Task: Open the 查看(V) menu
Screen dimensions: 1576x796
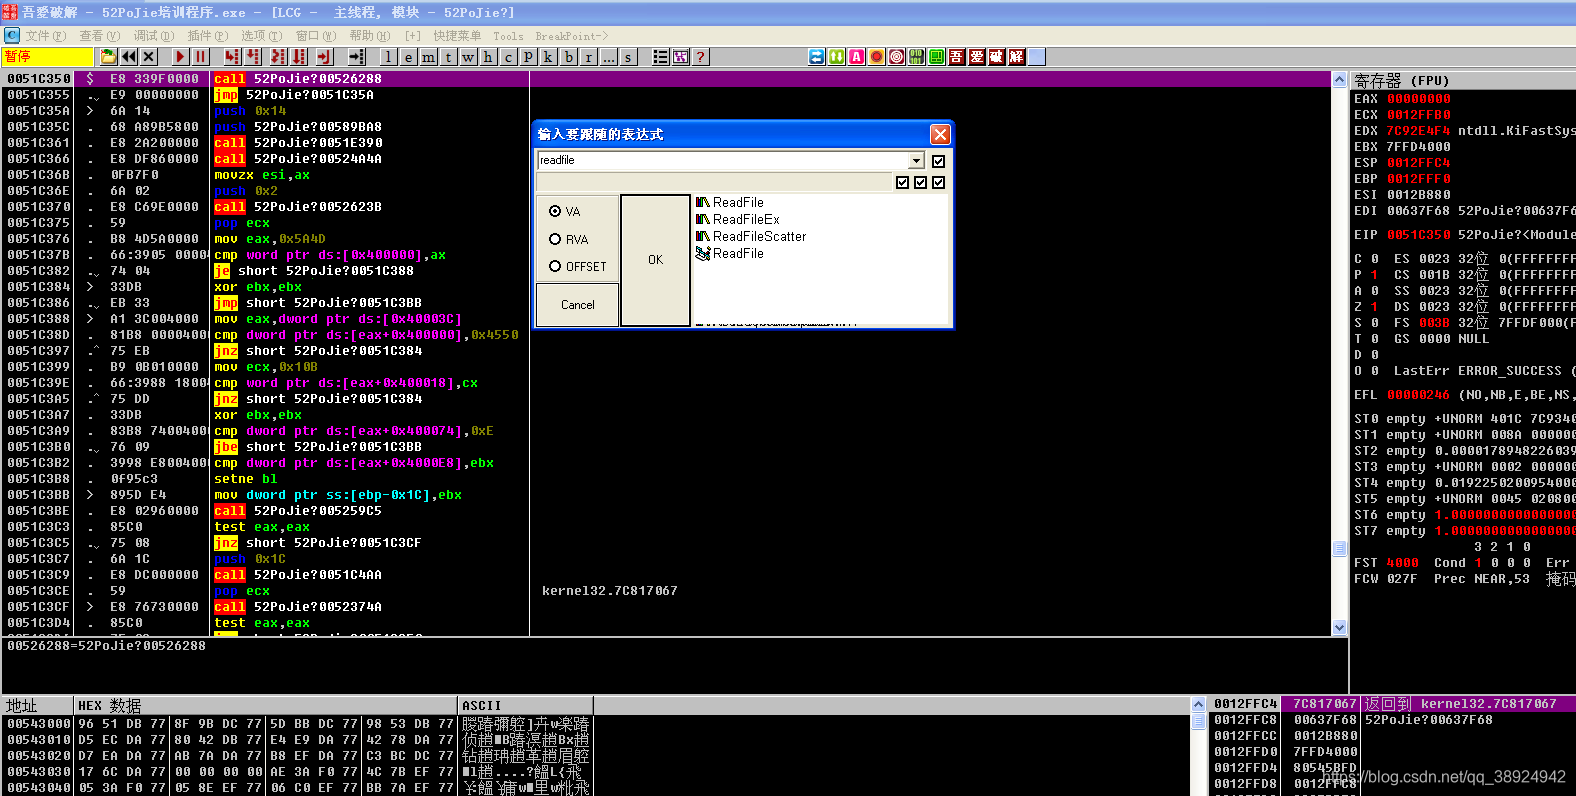Action: point(99,36)
